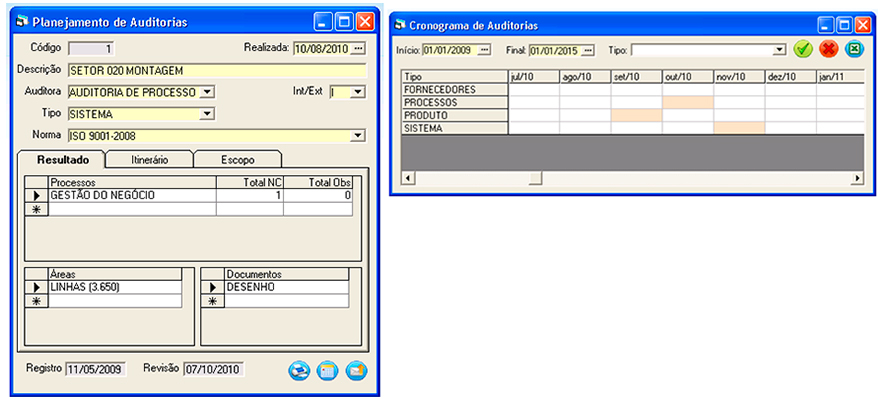This screenshot has width=887, height=400.
Task: Click the Descrição field SETOR 020 MONTAGEM
Action: pyautogui.click(x=217, y=70)
